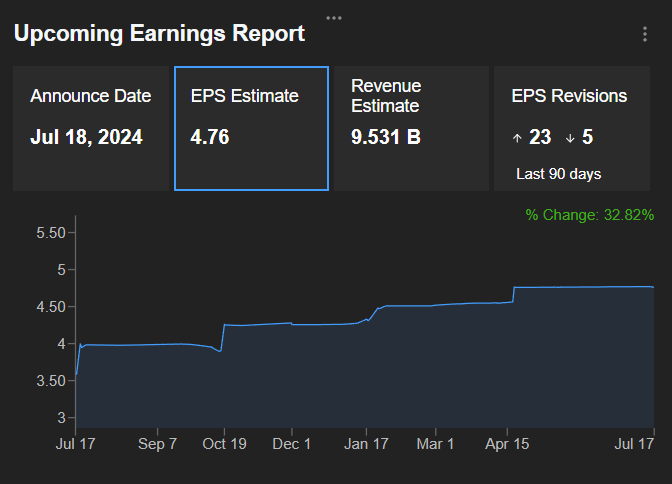Click the downward revisions arrow beside 5
672x484 pixels.
[x=571, y=138]
